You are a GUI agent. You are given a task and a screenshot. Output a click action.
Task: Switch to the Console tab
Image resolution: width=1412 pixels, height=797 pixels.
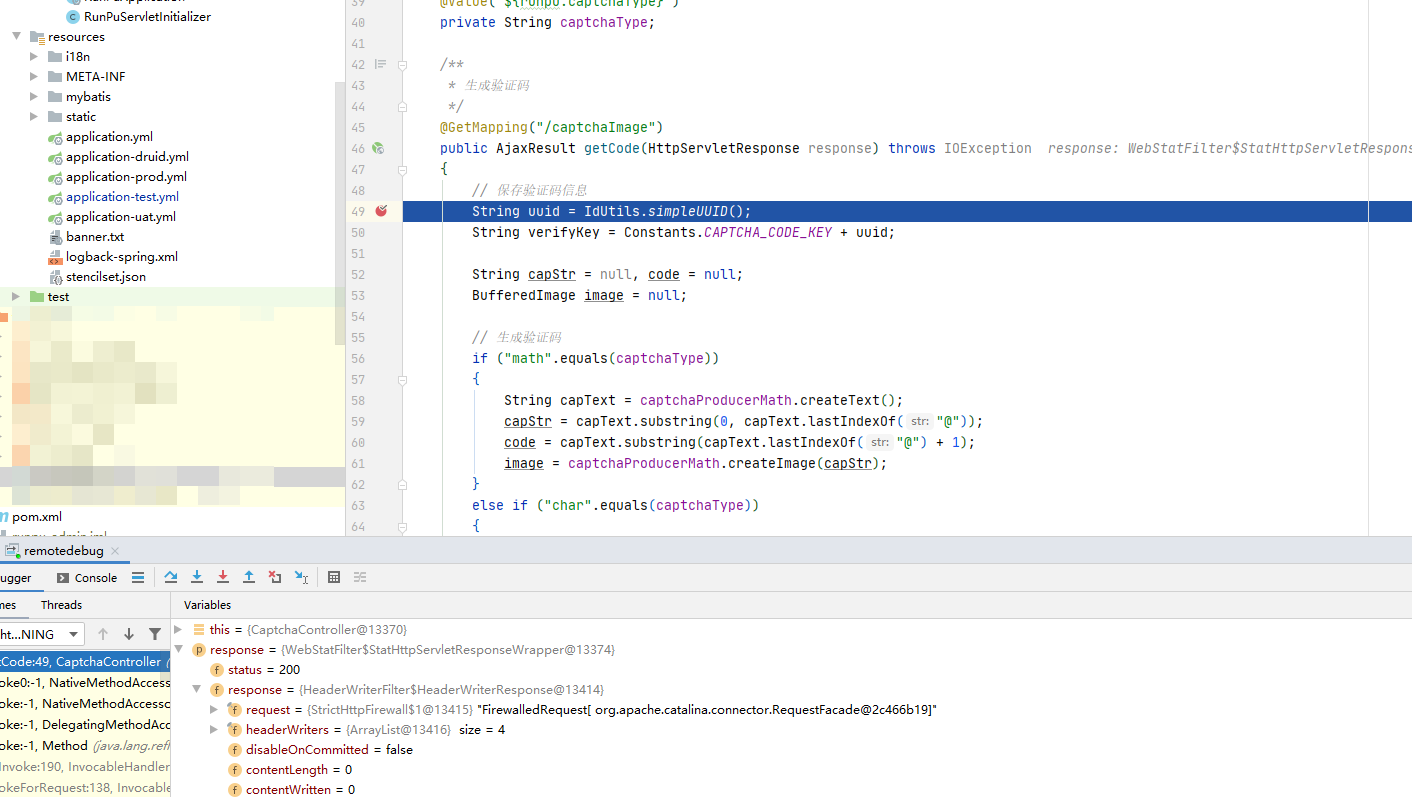click(93, 577)
